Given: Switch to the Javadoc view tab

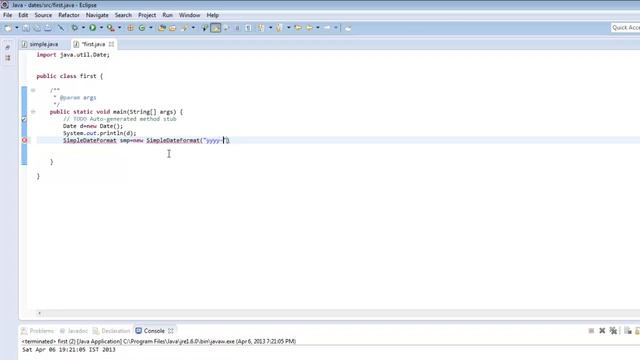Looking at the screenshot, I should pos(73,331).
